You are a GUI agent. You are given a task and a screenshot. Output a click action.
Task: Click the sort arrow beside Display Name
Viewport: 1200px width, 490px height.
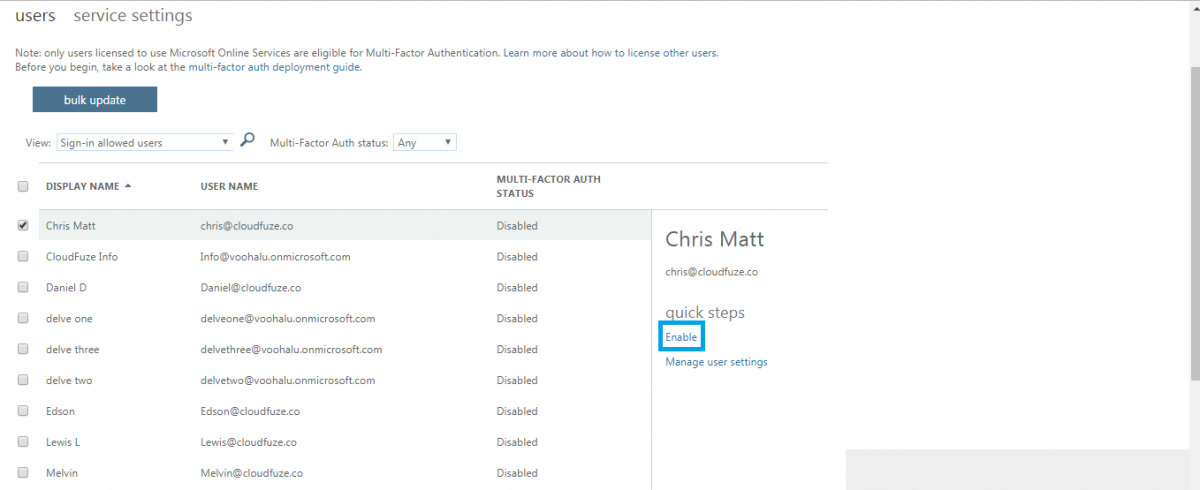click(128, 186)
